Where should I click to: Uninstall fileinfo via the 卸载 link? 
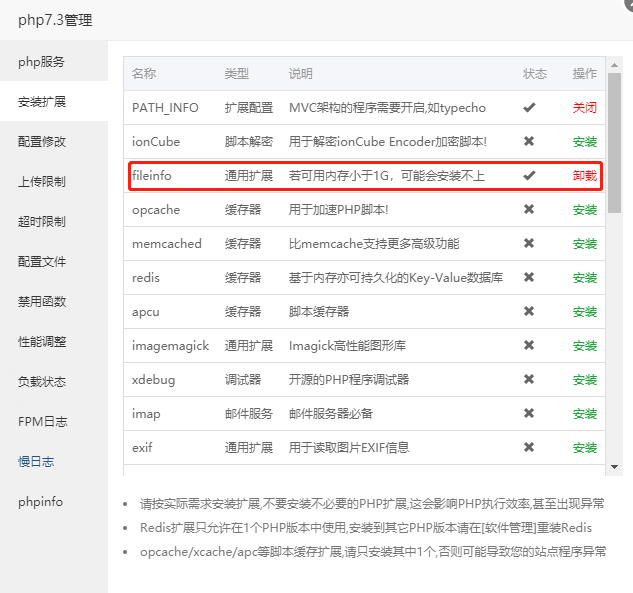coord(585,176)
